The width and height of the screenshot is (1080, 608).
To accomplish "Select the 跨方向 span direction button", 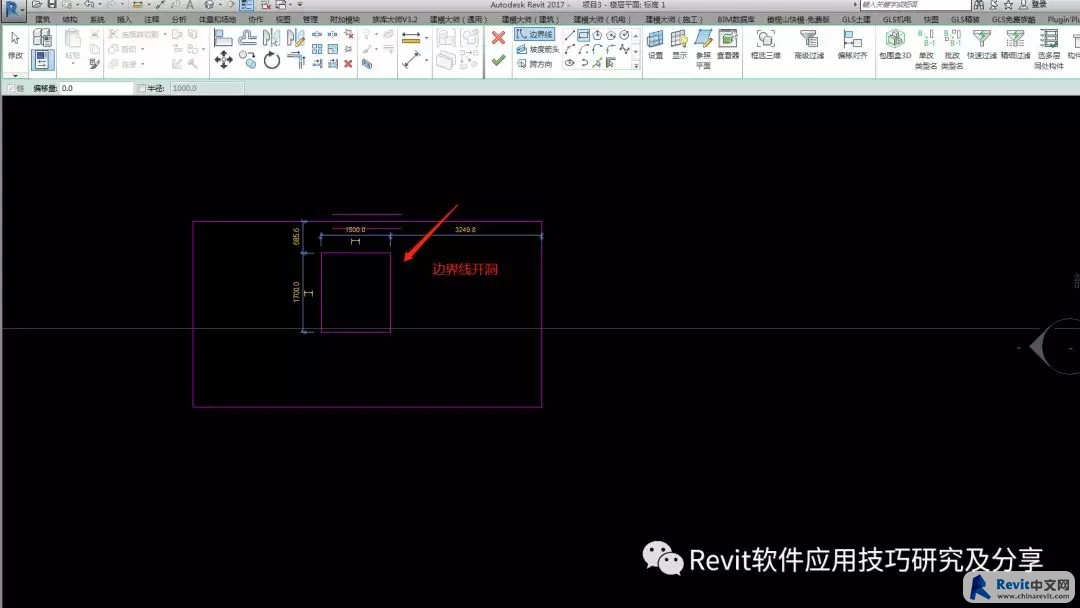I will pyautogui.click(x=534, y=63).
